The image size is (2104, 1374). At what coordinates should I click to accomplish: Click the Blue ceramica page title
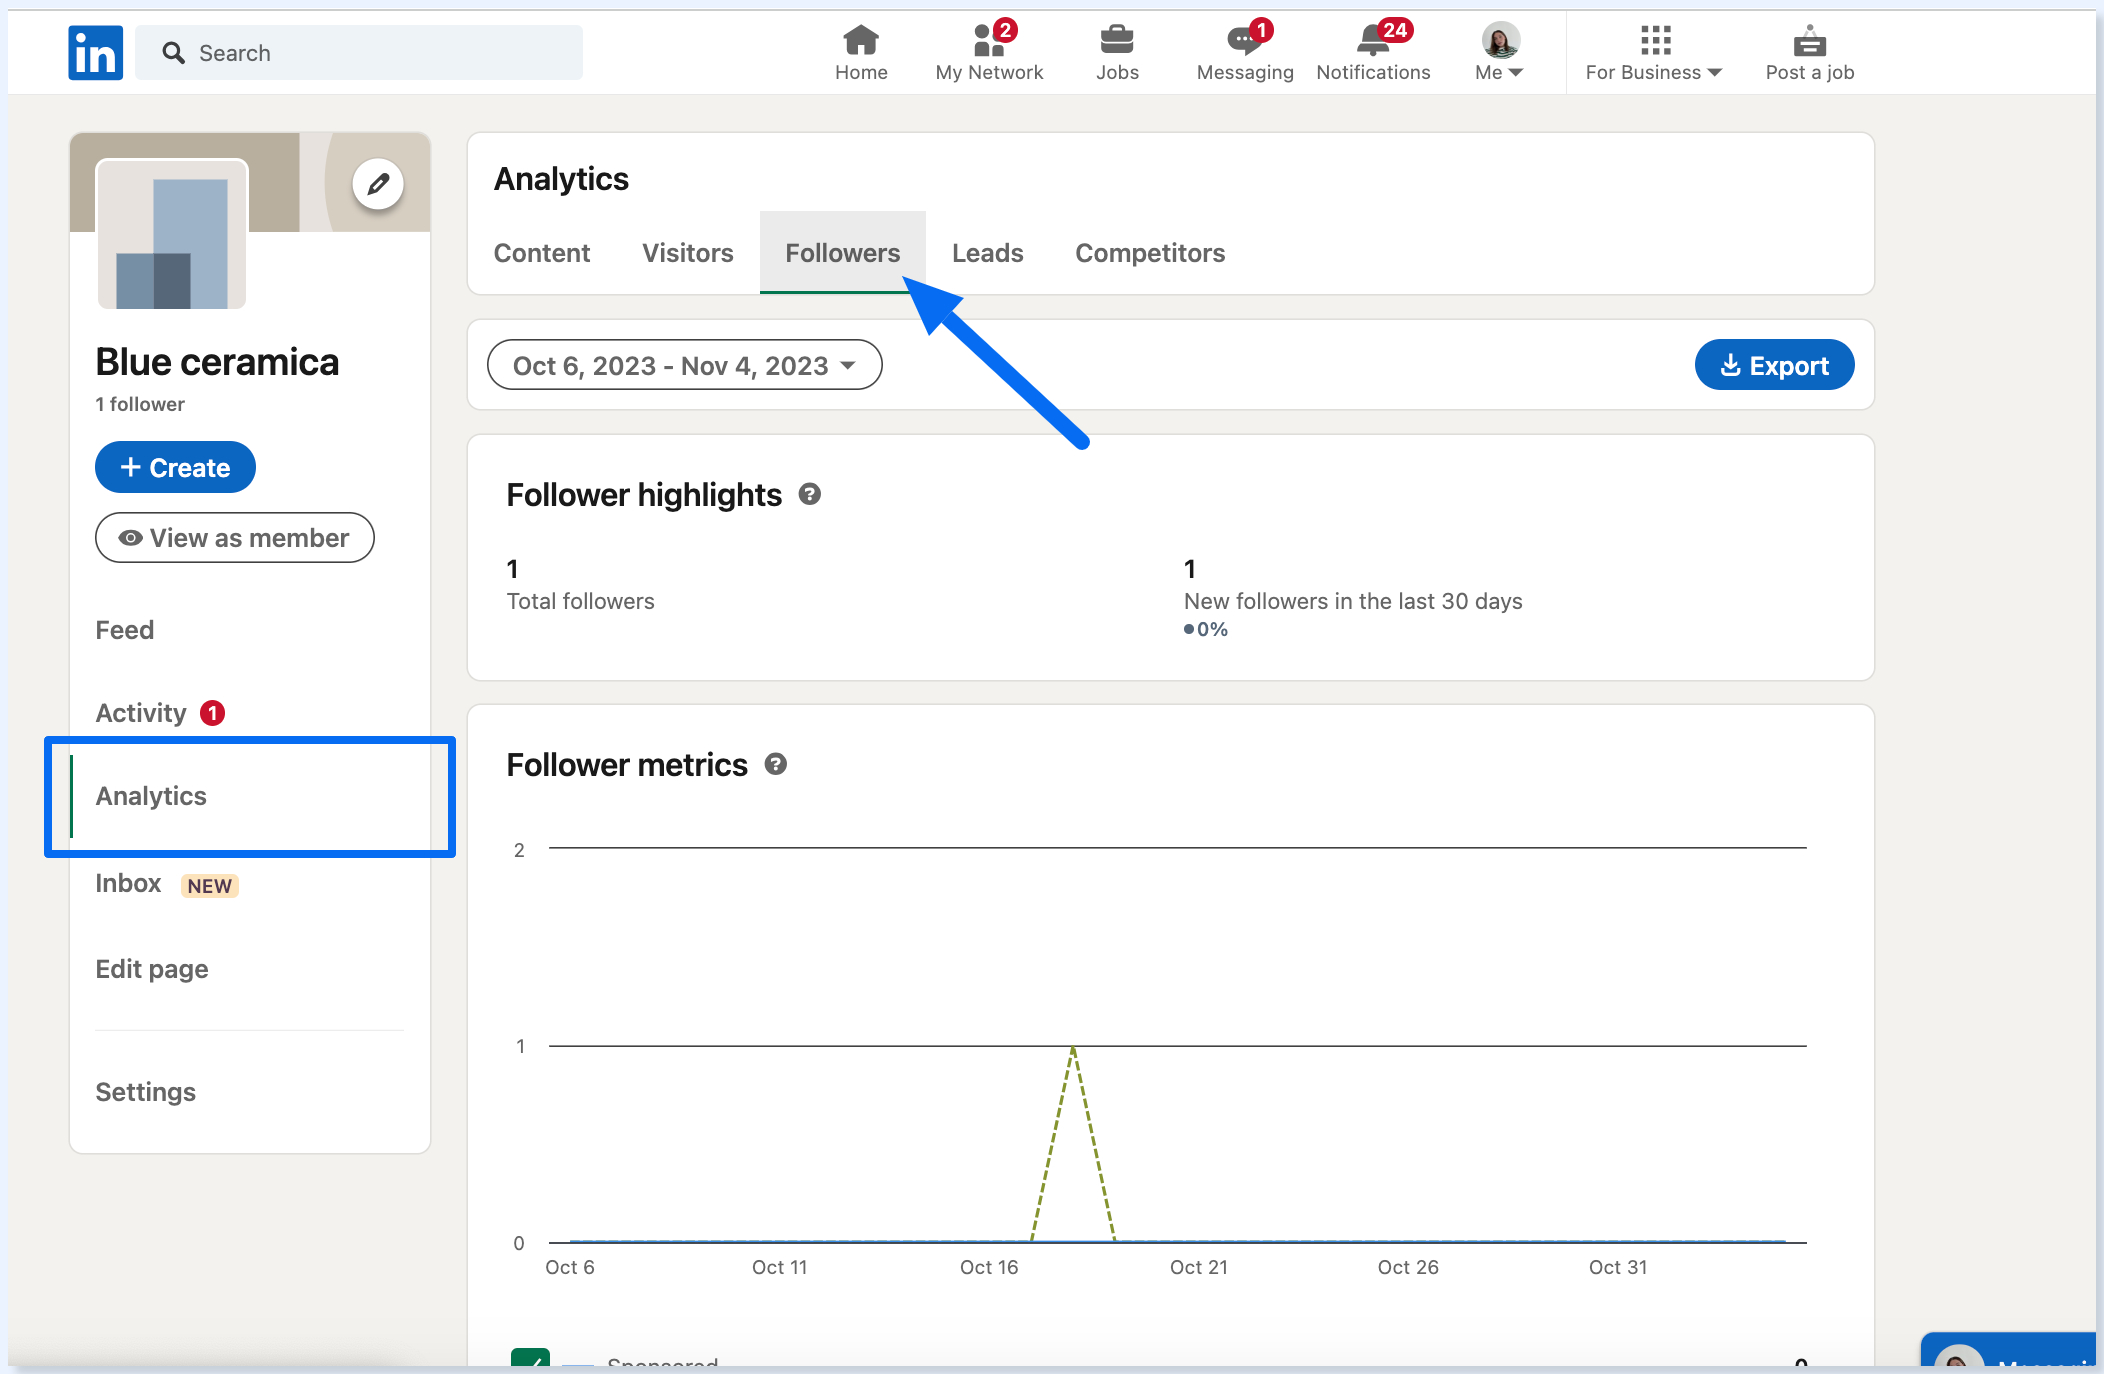(x=217, y=362)
